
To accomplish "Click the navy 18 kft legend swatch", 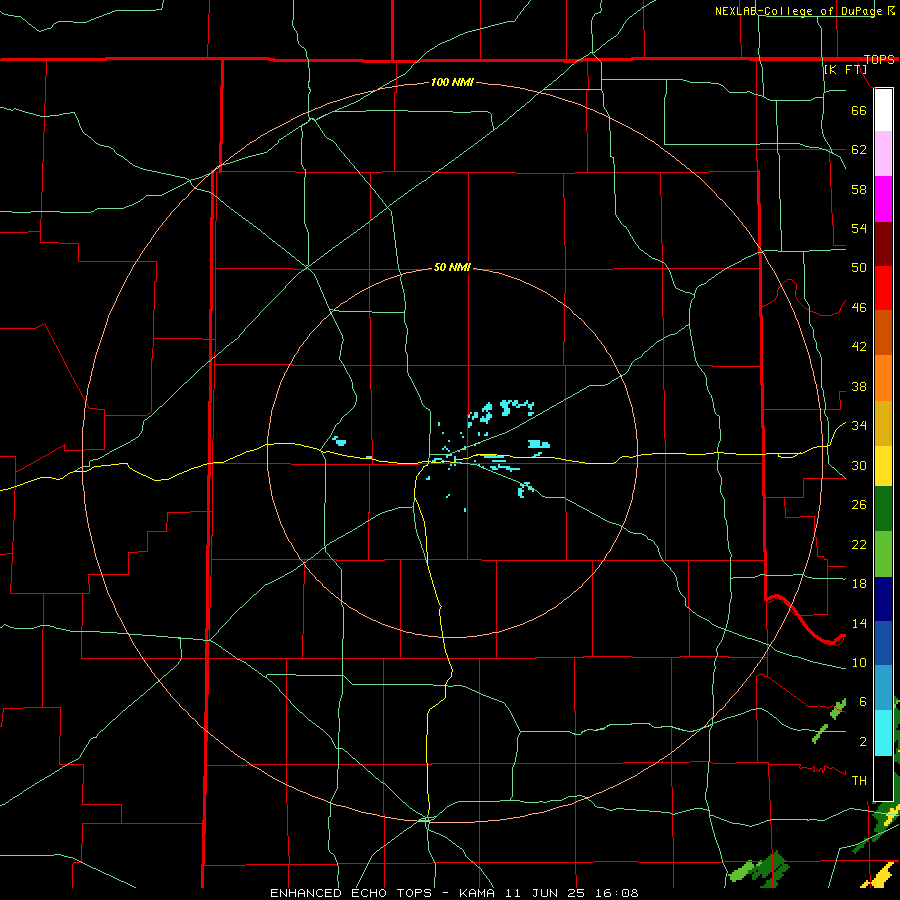I will click(883, 599).
